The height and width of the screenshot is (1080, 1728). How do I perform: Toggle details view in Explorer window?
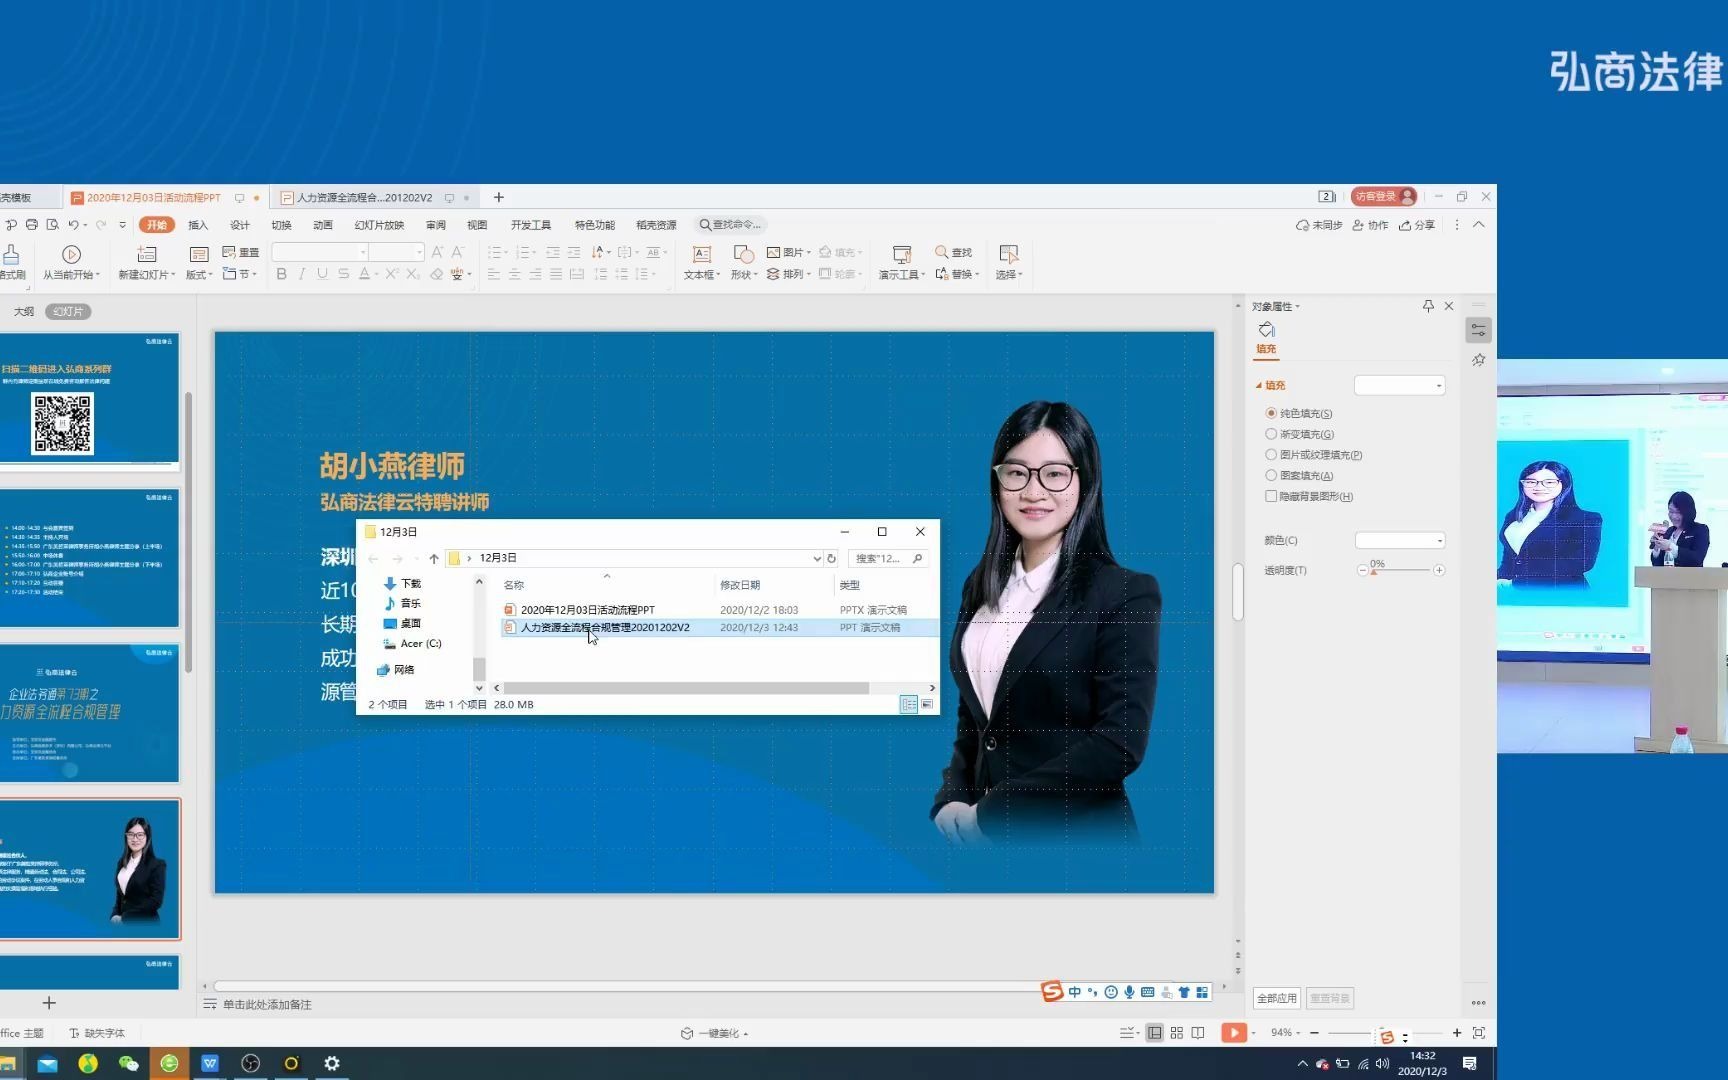tap(909, 705)
